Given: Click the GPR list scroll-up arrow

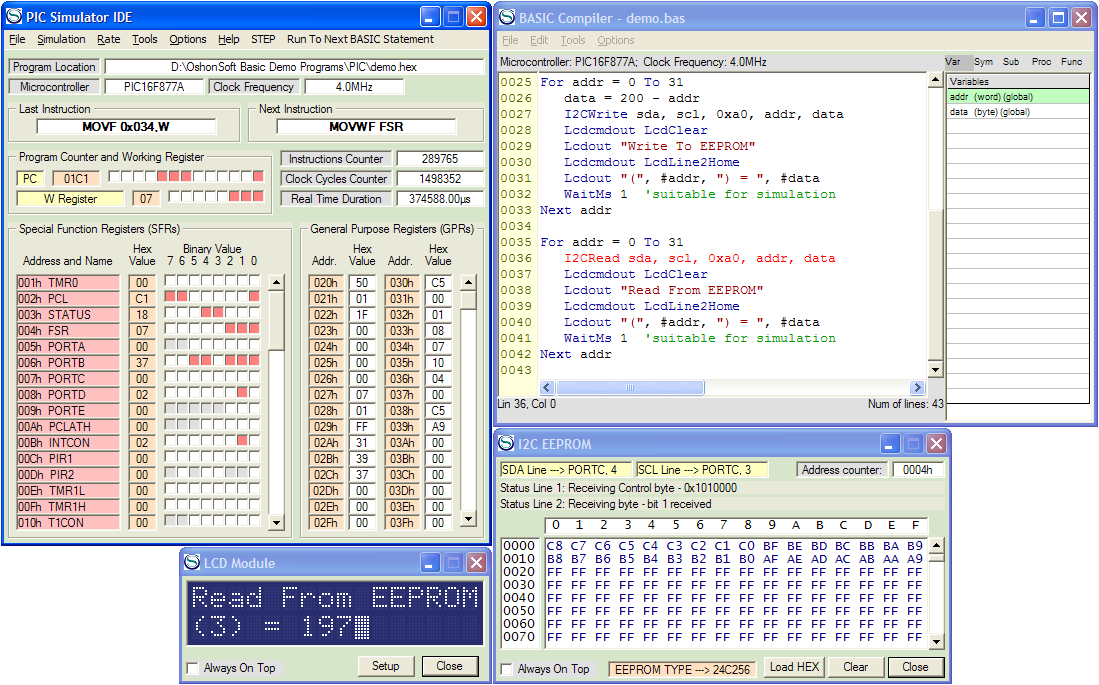Looking at the screenshot, I should (x=468, y=283).
